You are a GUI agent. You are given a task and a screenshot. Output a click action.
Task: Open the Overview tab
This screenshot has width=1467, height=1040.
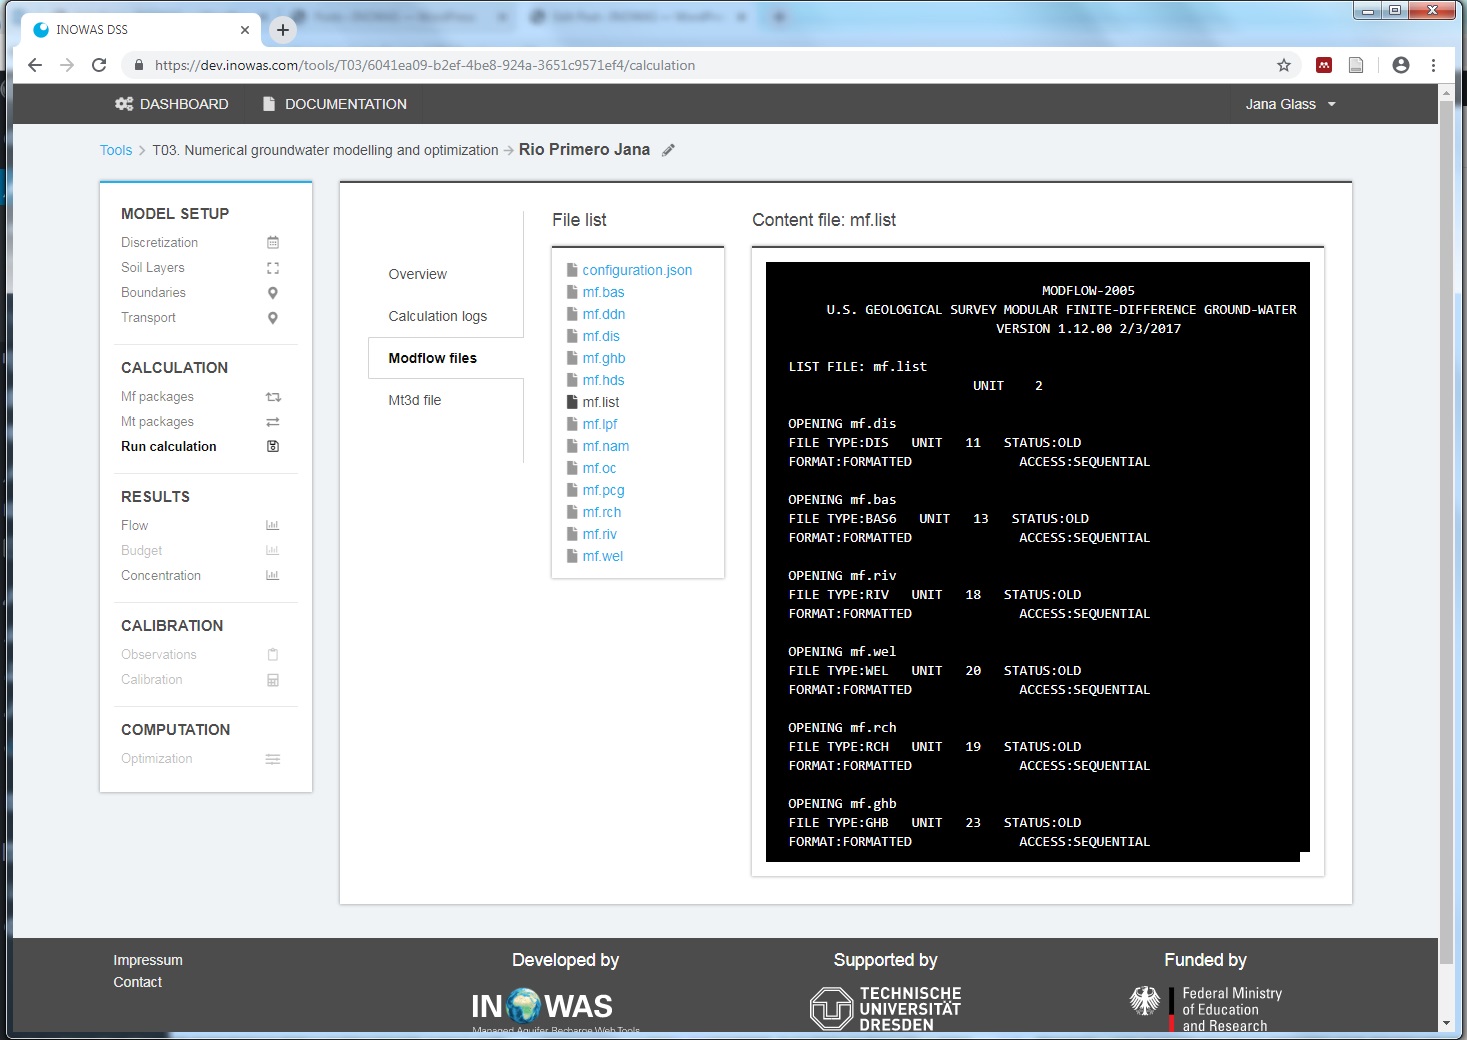[417, 274]
